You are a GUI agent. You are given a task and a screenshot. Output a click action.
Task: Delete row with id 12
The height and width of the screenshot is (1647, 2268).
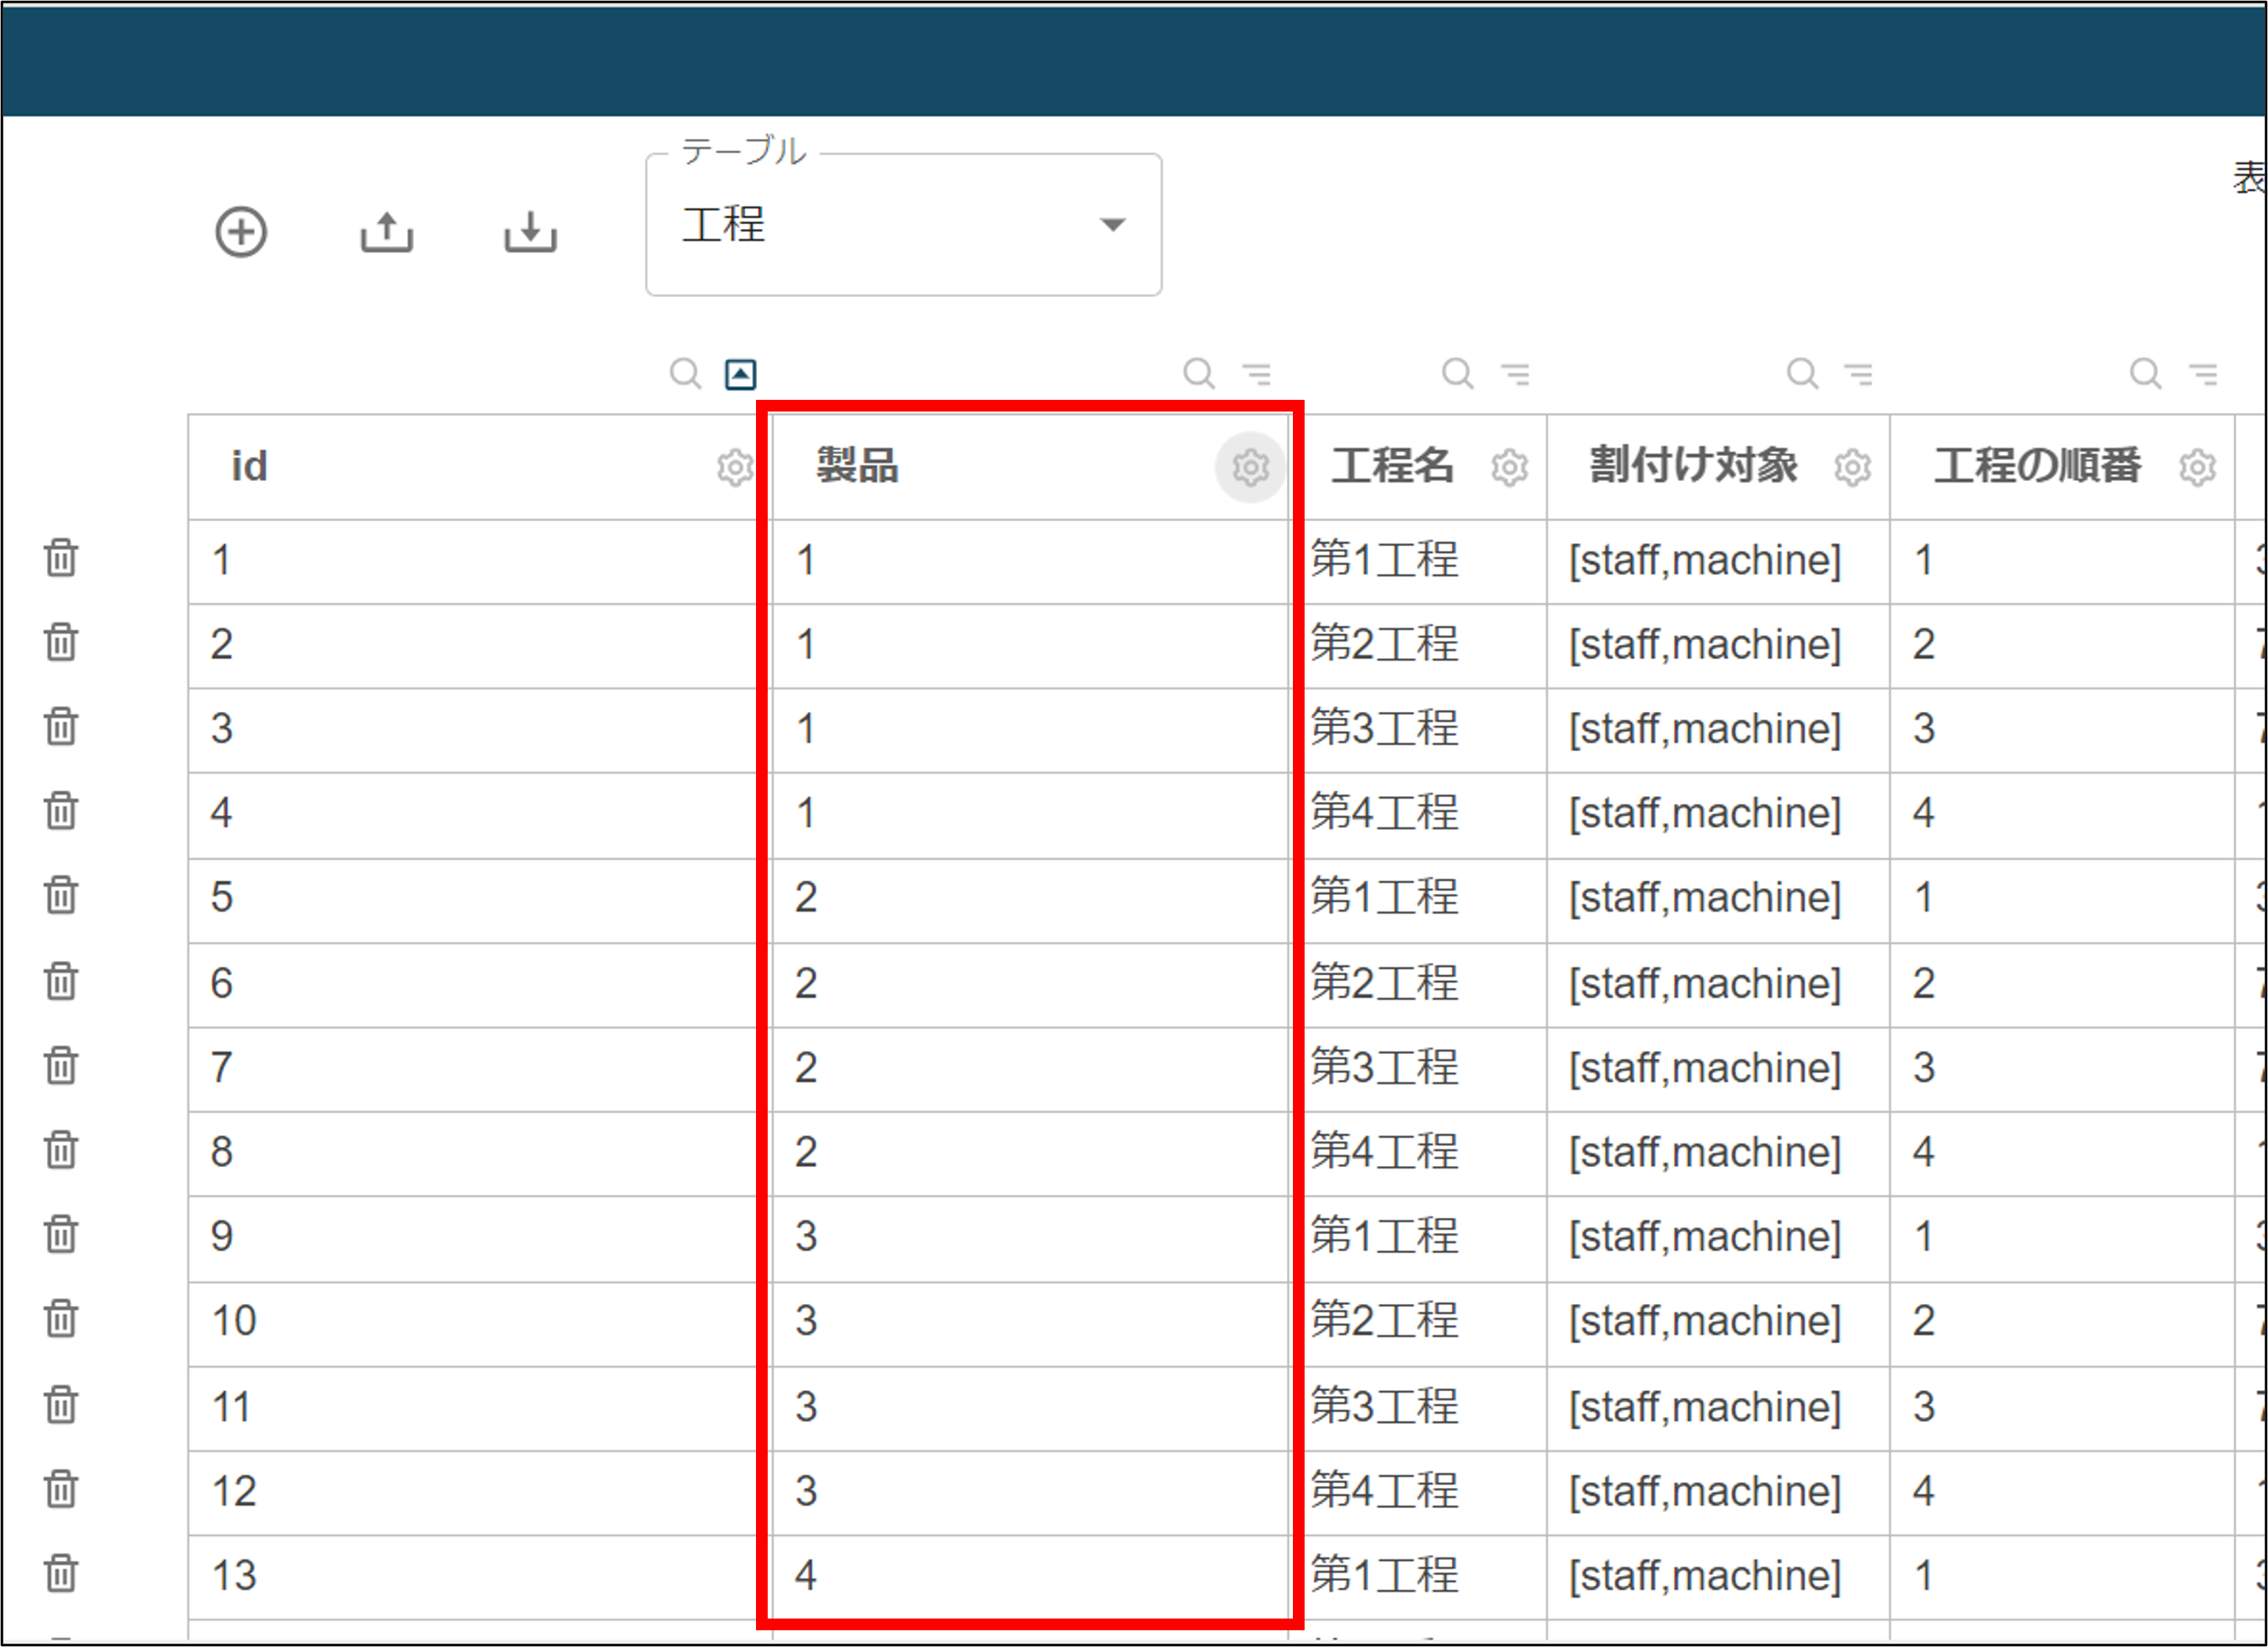61,1489
